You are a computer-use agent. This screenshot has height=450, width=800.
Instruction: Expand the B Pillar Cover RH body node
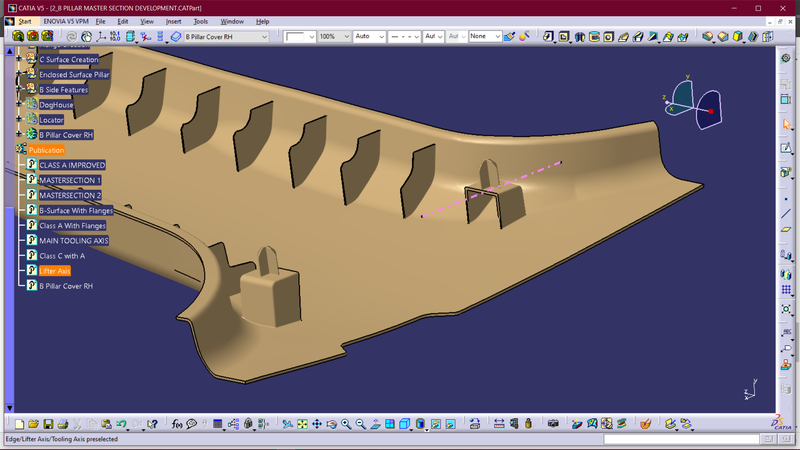19,134
